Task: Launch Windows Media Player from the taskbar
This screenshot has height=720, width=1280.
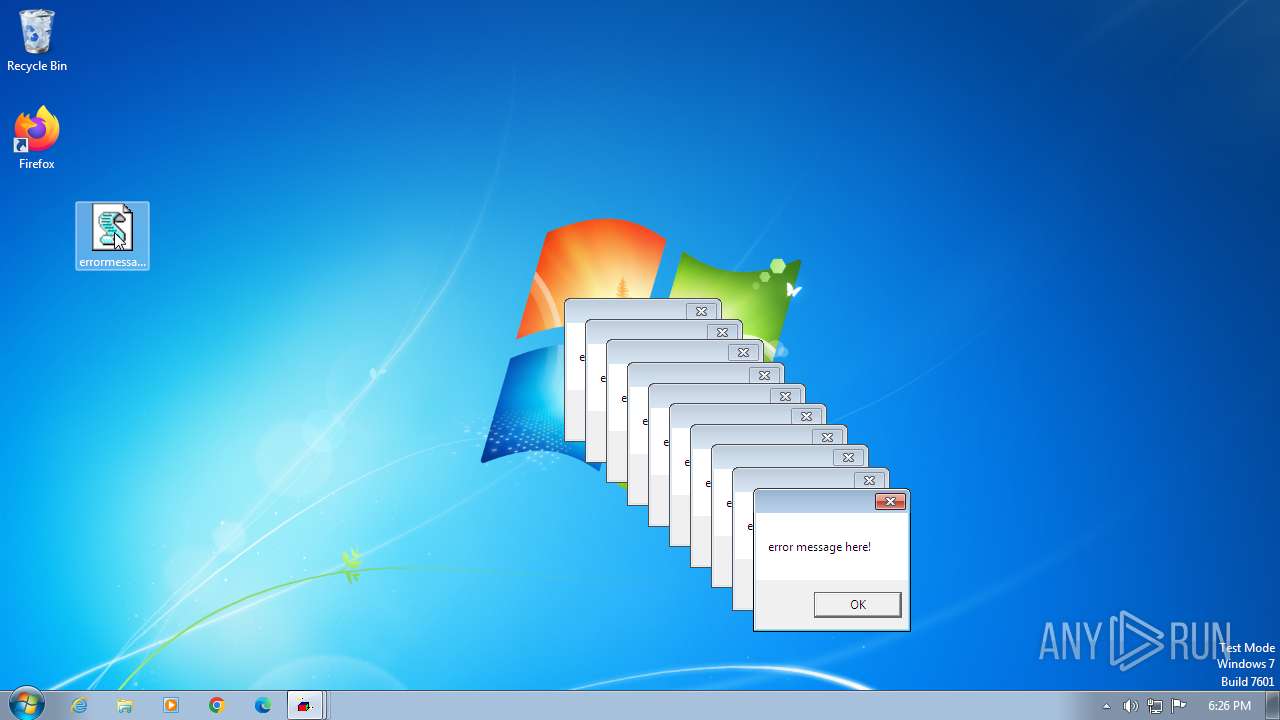Action: [171, 705]
